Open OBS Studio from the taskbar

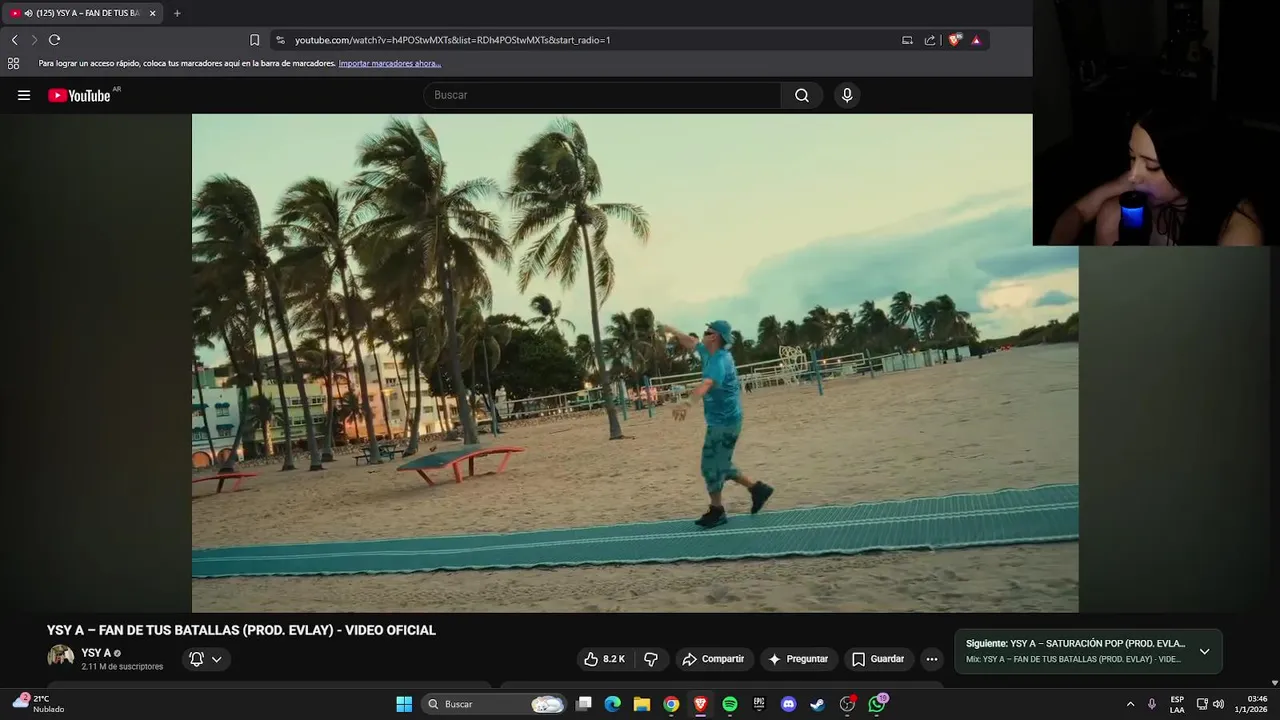(x=847, y=704)
